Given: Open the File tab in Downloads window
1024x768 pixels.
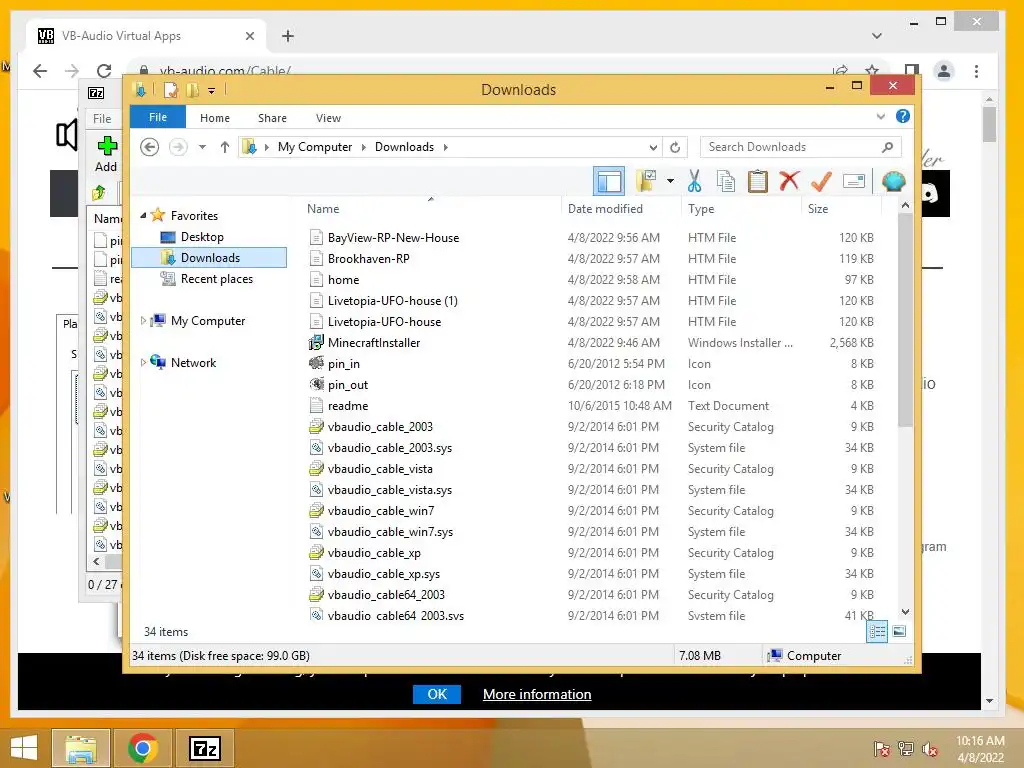Looking at the screenshot, I should [158, 118].
